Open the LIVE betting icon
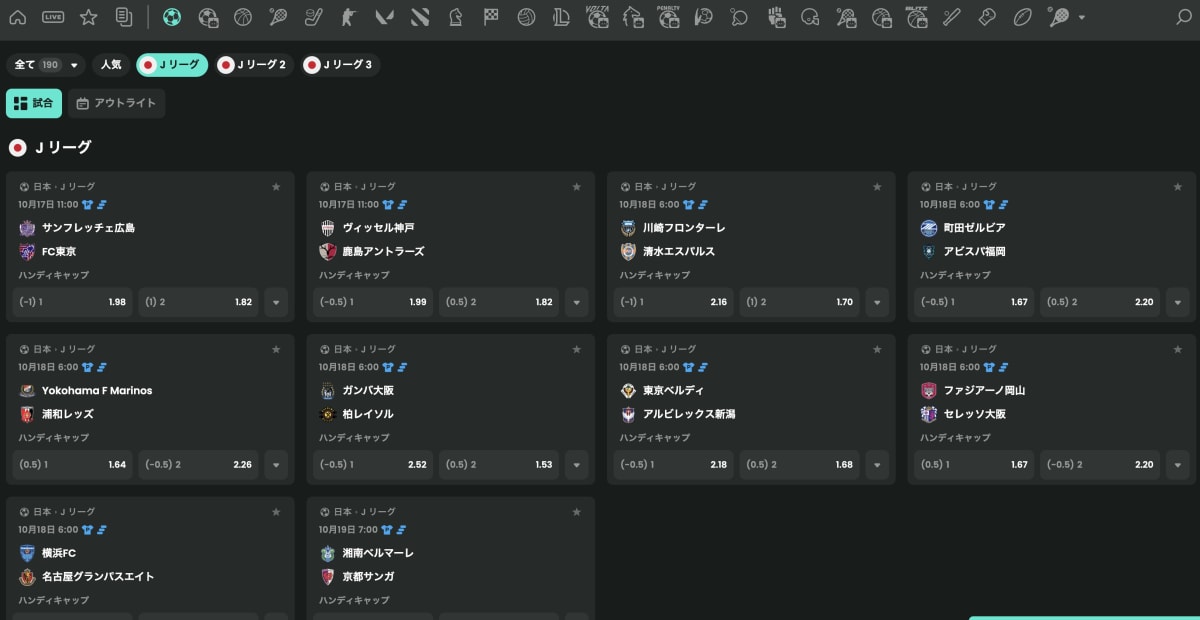Screen dimensions: 1200x620 pos(53,17)
